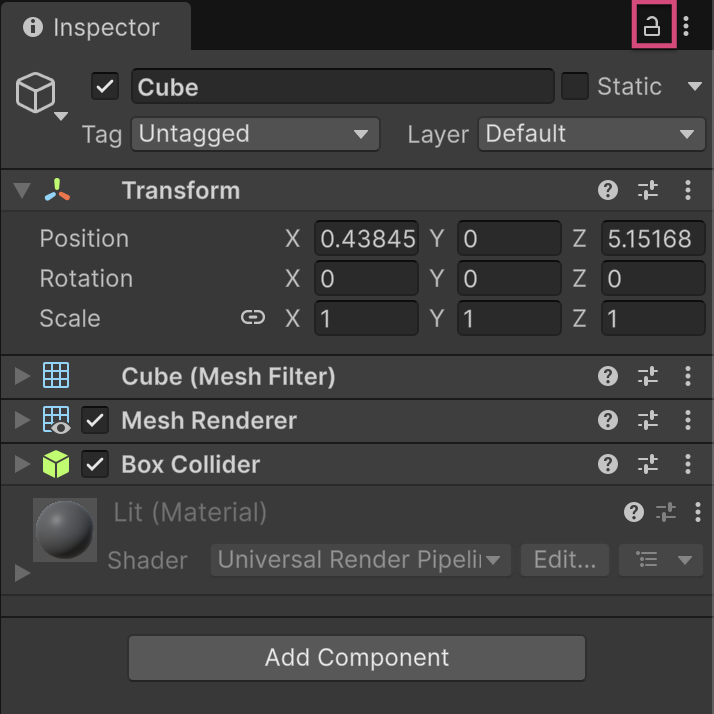The width and height of the screenshot is (714, 714).
Task: Open the Layer dropdown showing Default
Action: coord(591,134)
